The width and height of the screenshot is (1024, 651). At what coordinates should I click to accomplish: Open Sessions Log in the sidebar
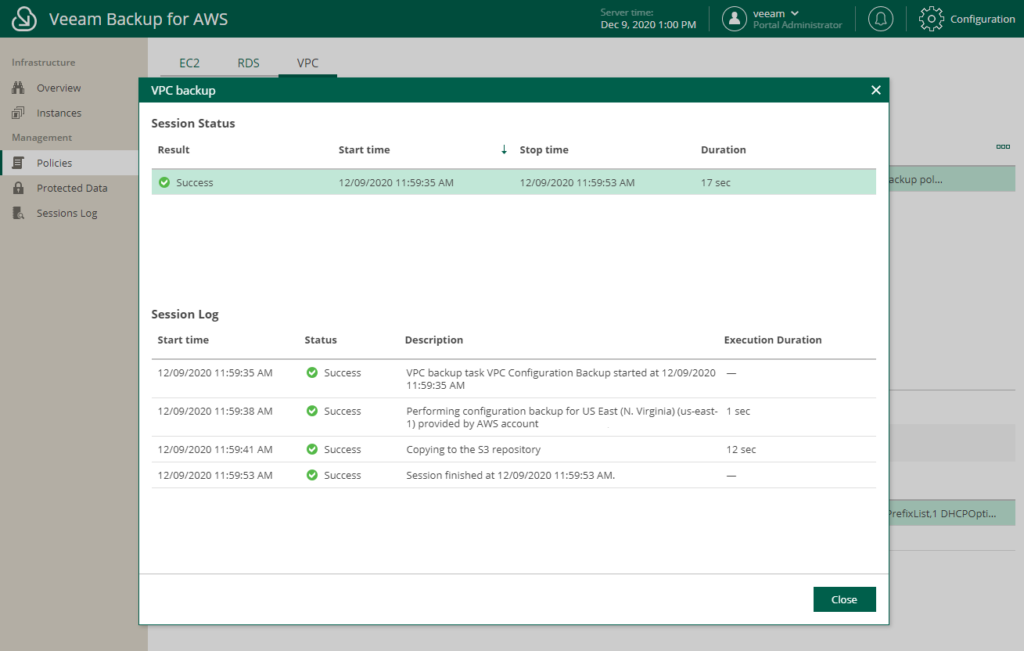point(69,213)
